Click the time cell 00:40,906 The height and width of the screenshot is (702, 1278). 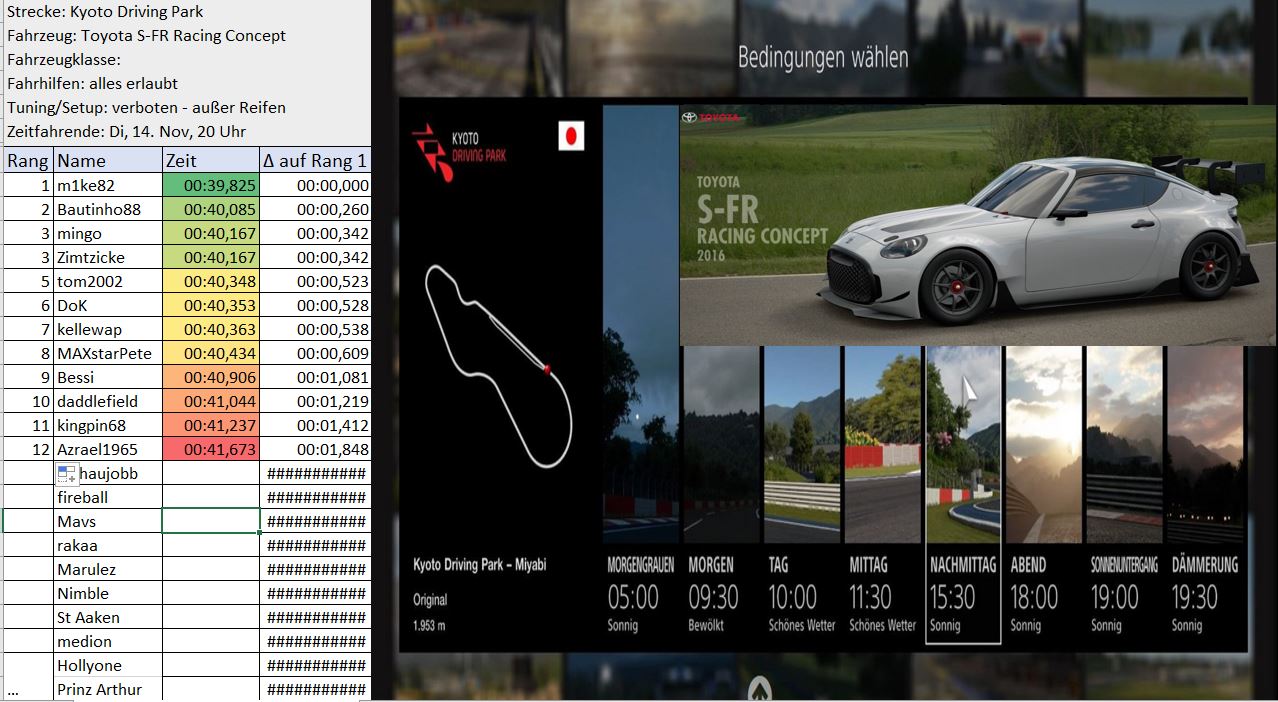(x=211, y=377)
